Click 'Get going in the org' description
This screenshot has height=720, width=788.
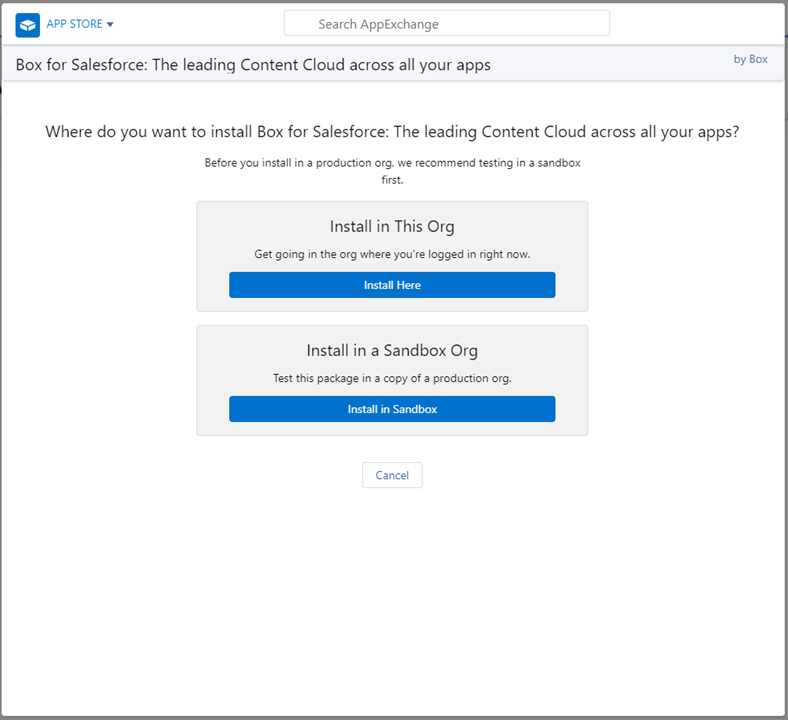[392, 254]
